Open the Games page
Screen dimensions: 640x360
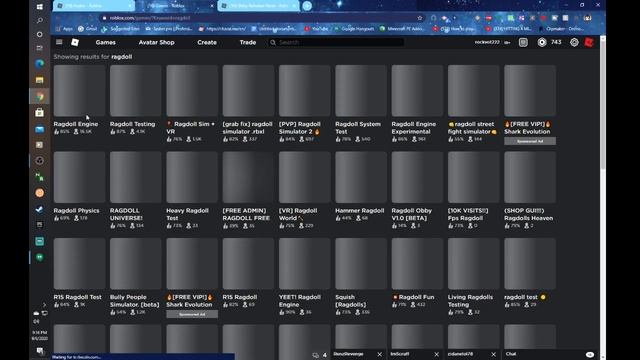click(x=105, y=42)
